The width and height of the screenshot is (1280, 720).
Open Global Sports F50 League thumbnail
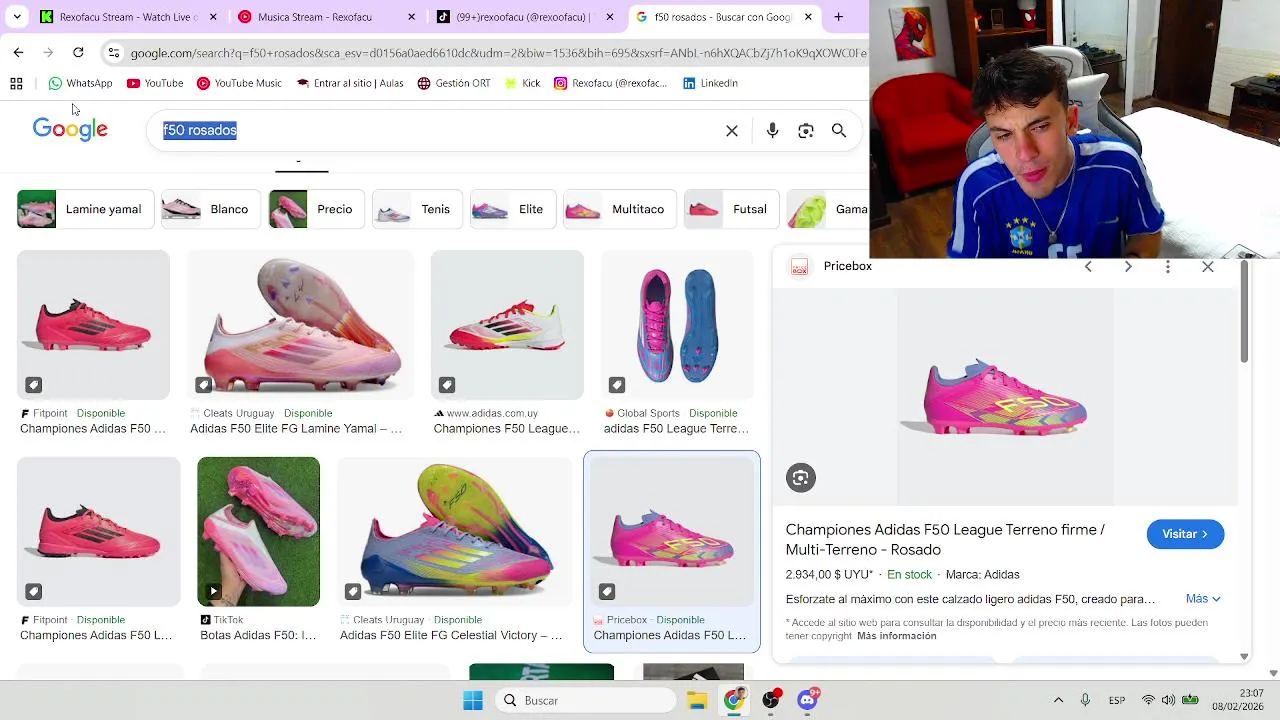click(677, 325)
